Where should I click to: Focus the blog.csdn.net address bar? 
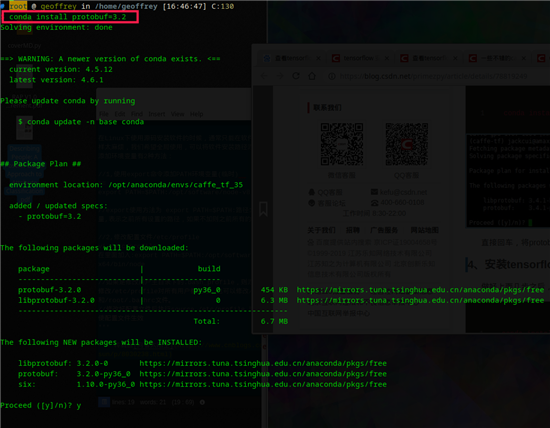point(435,76)
